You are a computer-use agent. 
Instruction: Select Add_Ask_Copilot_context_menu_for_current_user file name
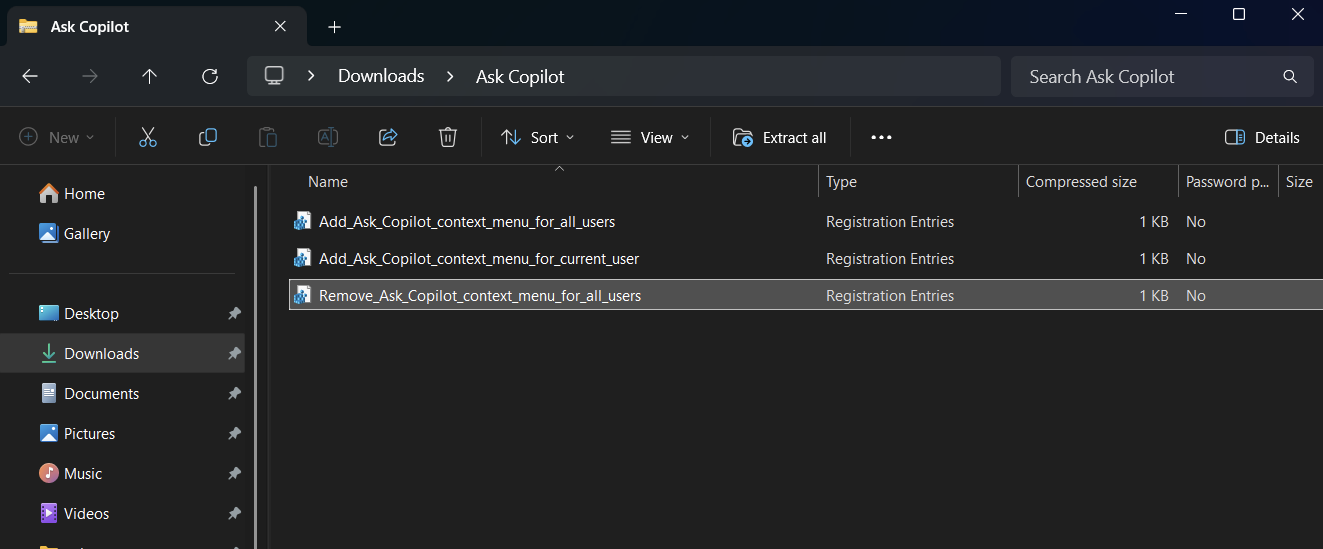pyautogui.click(x=479, y=259)
